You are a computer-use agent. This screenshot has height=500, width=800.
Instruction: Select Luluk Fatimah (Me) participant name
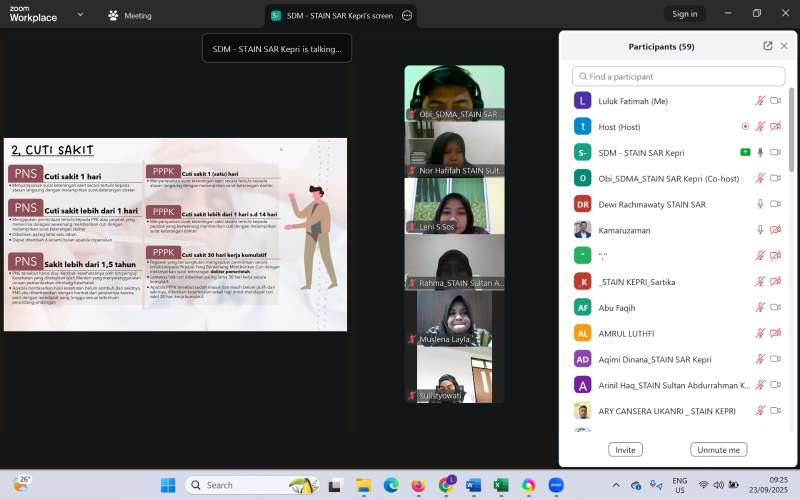click(x=633, y=101)
